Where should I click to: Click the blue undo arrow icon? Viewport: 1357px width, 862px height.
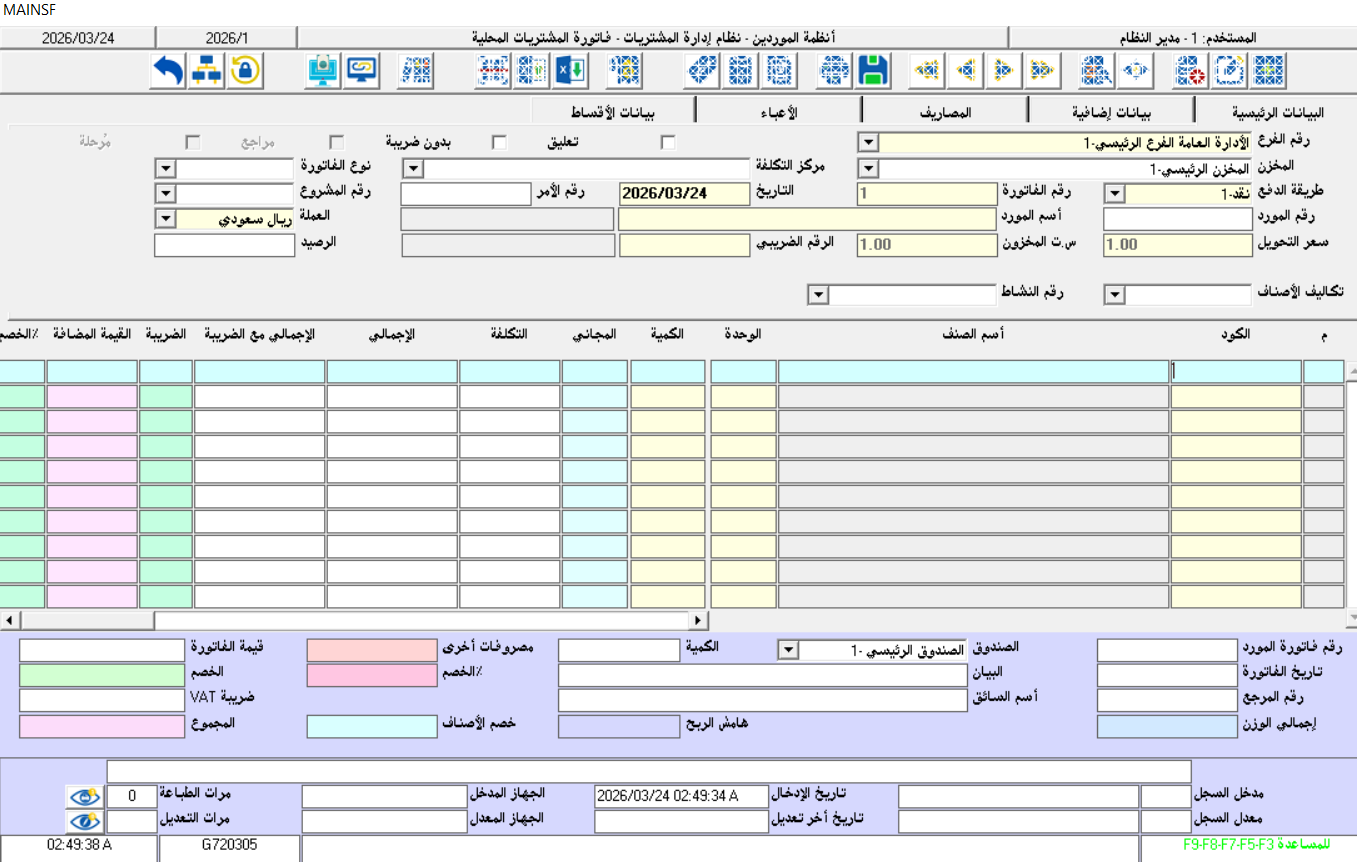point(169,71)
